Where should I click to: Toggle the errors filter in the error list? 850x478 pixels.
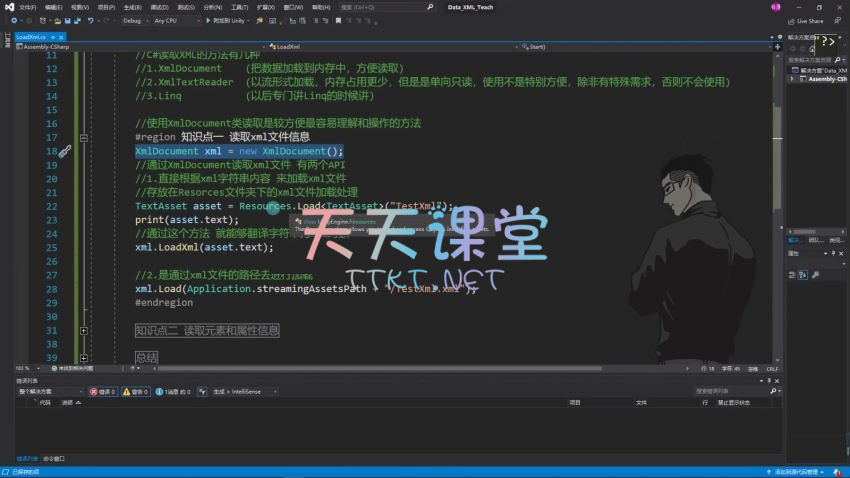[103, 391]
